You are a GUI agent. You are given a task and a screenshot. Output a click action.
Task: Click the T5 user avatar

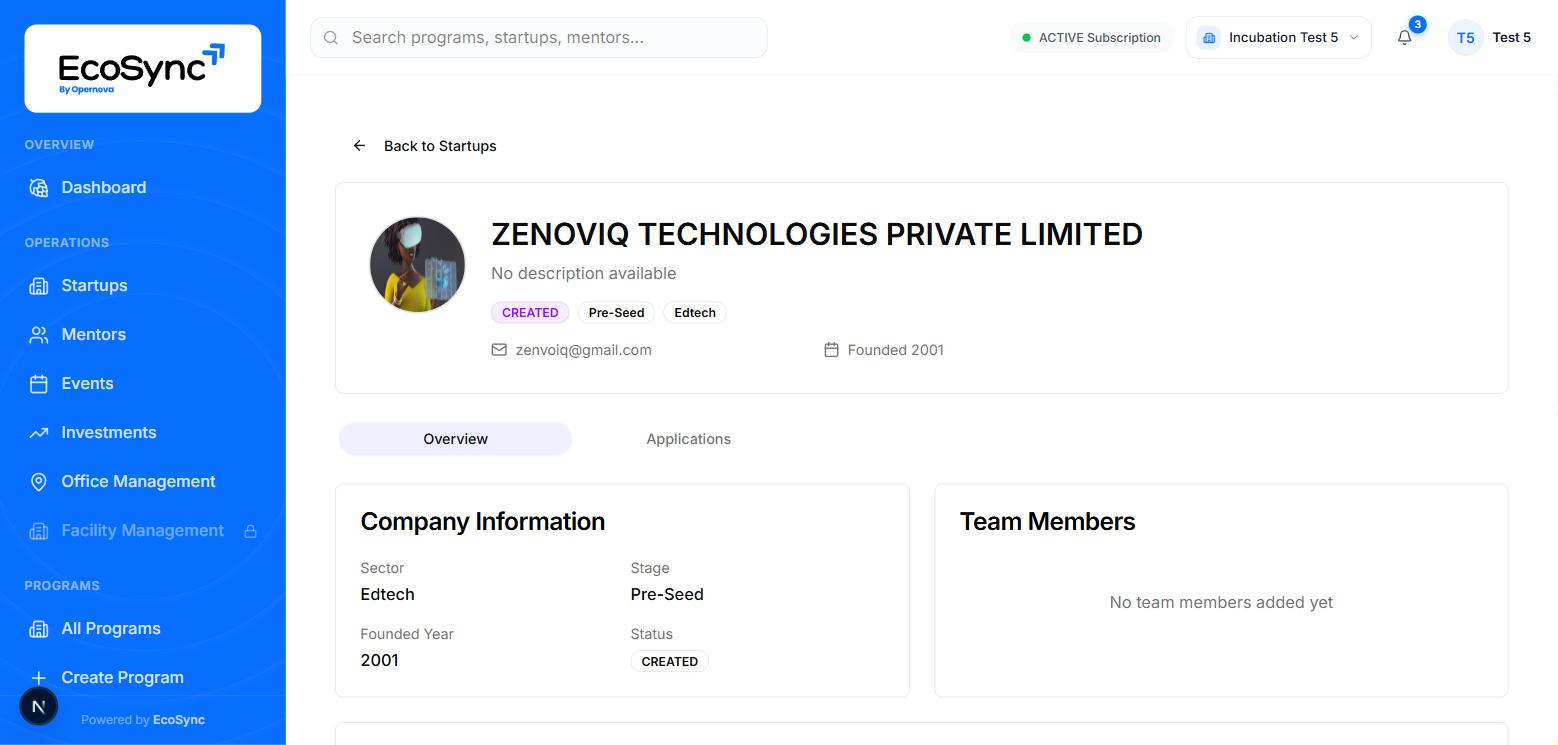1465,38
